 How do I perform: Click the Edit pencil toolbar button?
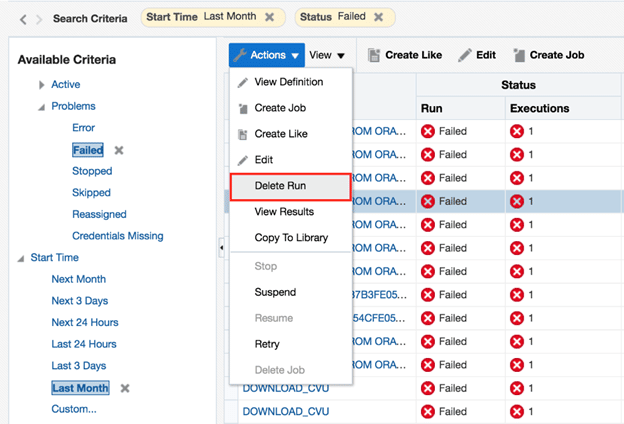point(477,55)
